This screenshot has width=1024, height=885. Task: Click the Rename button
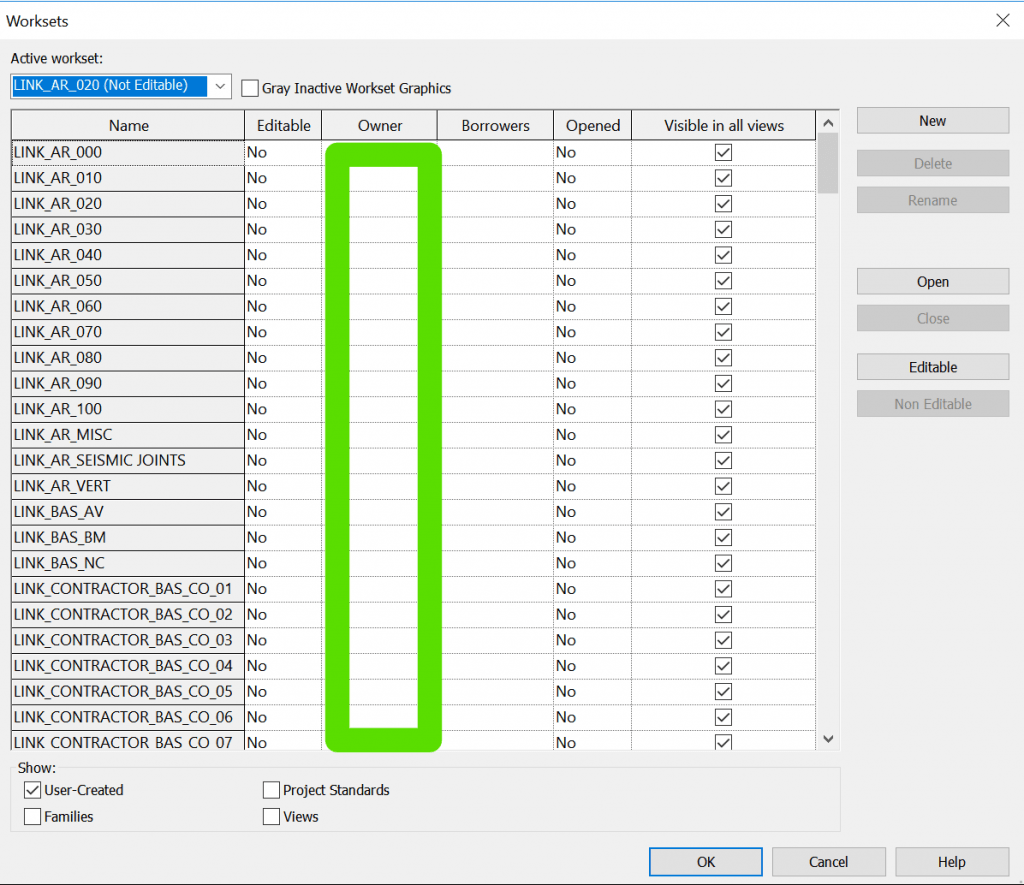click(x=931, y=199)
